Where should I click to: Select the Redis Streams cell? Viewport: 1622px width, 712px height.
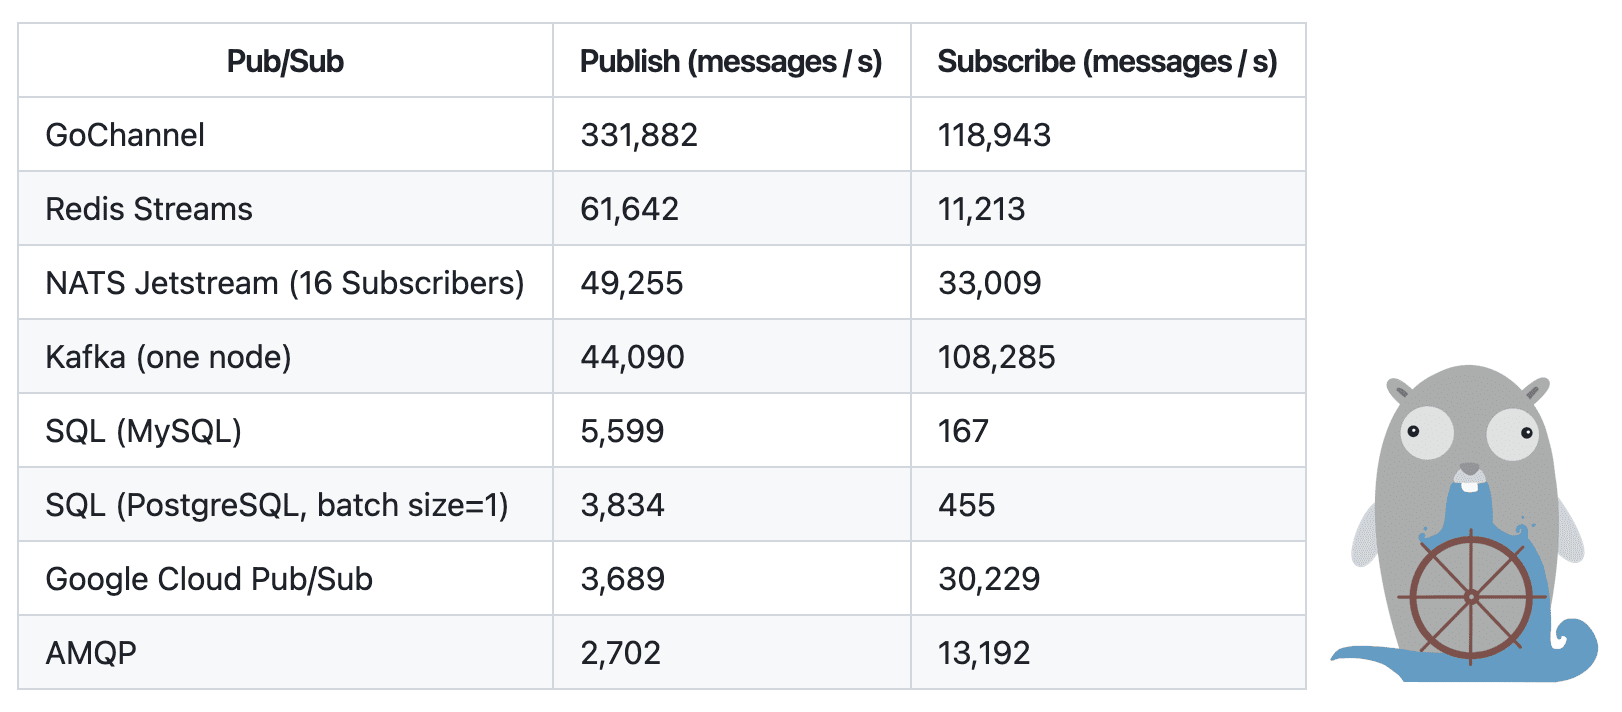(149, 209)
